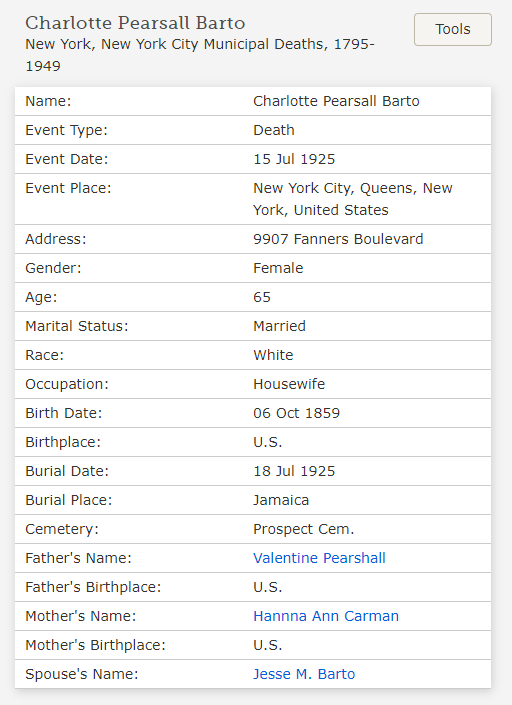Screen dimensions: 512x705
Task: Click the Birth Date value 06 Oct 1859
Action: pyautogui.click(x=296, y=413)
